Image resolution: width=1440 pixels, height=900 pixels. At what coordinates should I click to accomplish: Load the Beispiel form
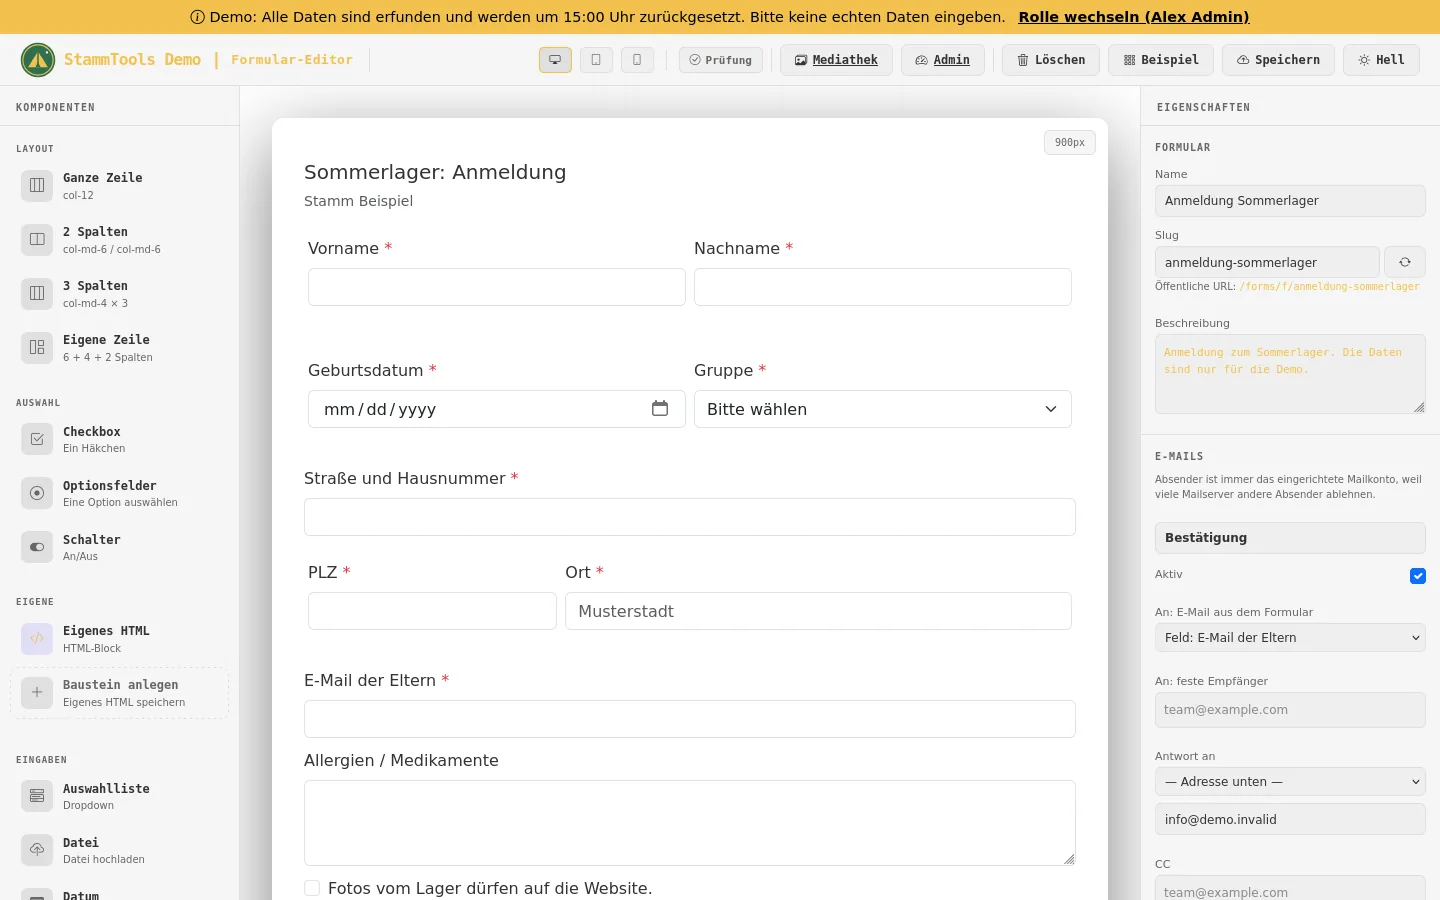coord(1161,60)
